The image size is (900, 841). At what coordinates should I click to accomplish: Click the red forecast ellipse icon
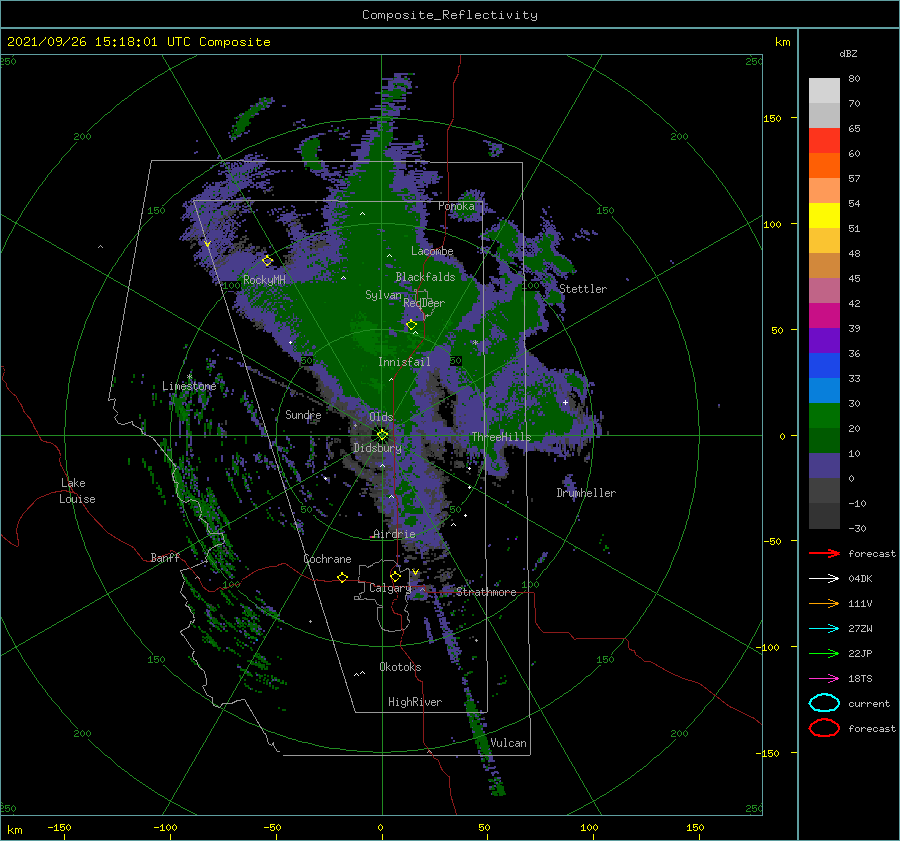coord(824,728)
